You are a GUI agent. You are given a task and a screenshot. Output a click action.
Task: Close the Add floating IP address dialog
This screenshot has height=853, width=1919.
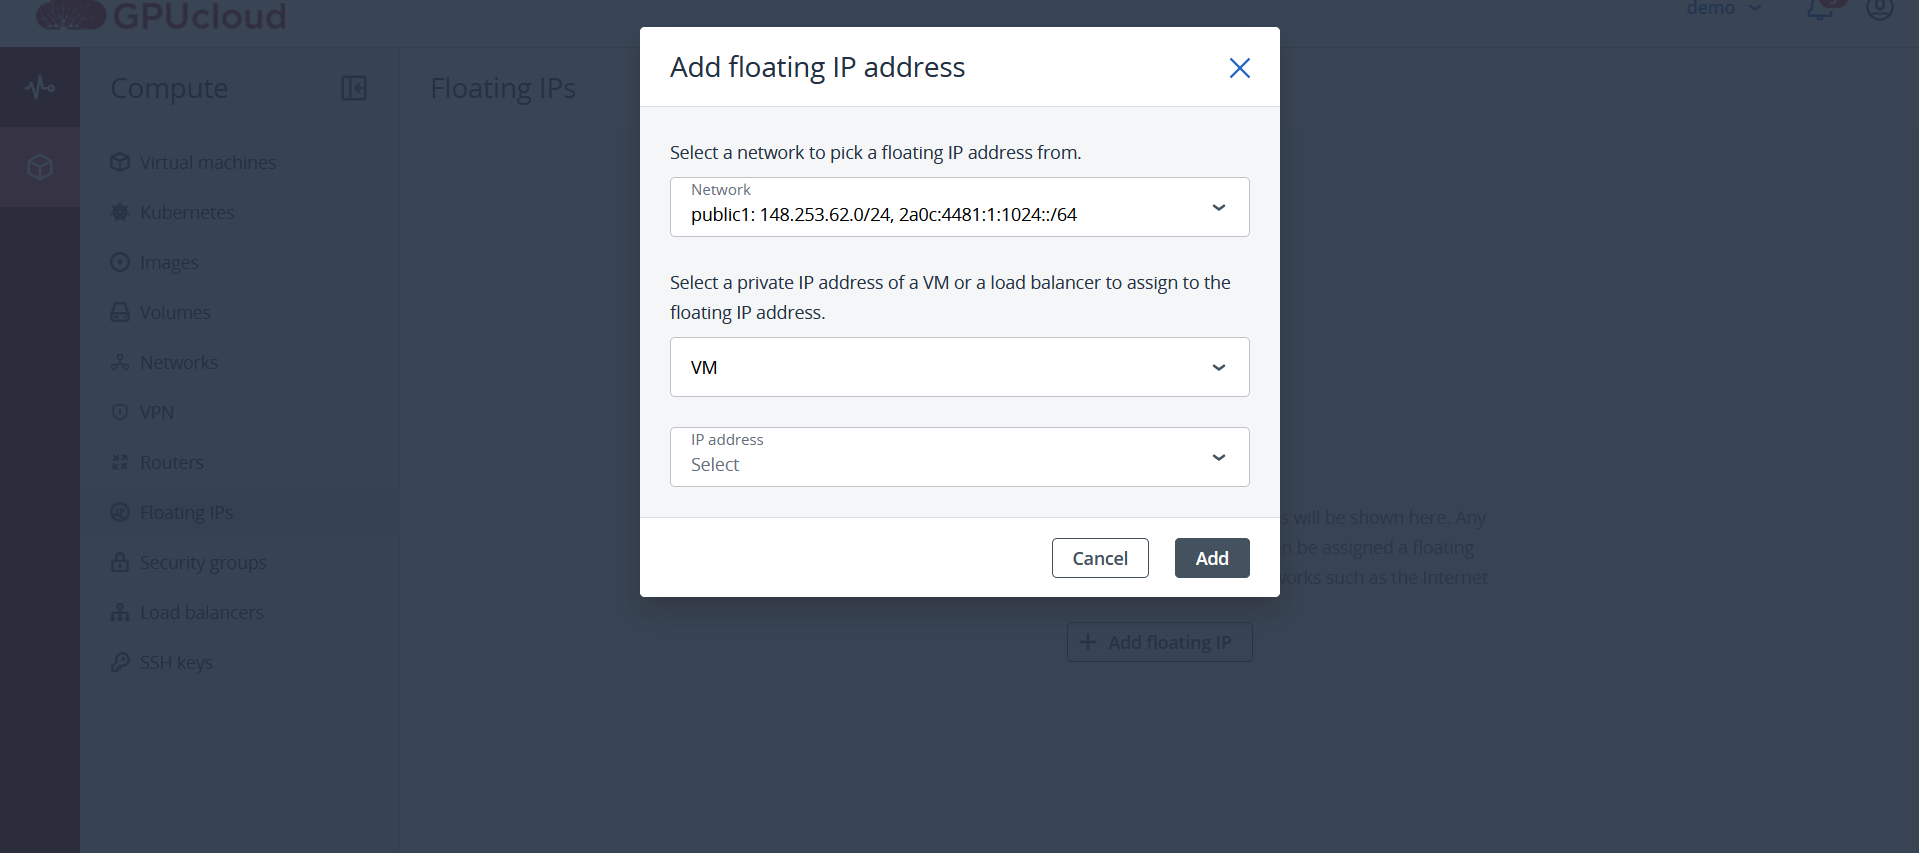pos(1239,68)
